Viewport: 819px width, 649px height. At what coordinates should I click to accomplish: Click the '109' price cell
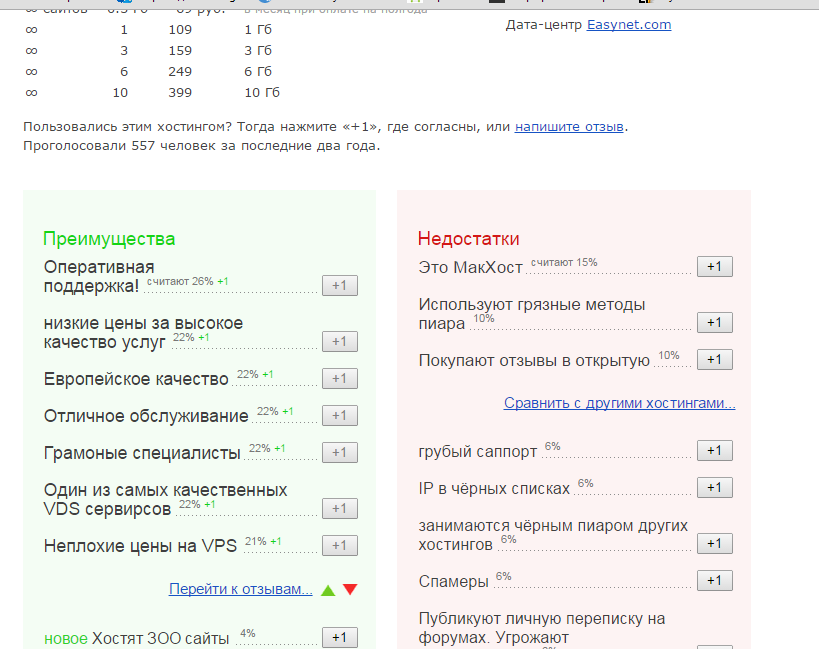(x=180, y=30)
